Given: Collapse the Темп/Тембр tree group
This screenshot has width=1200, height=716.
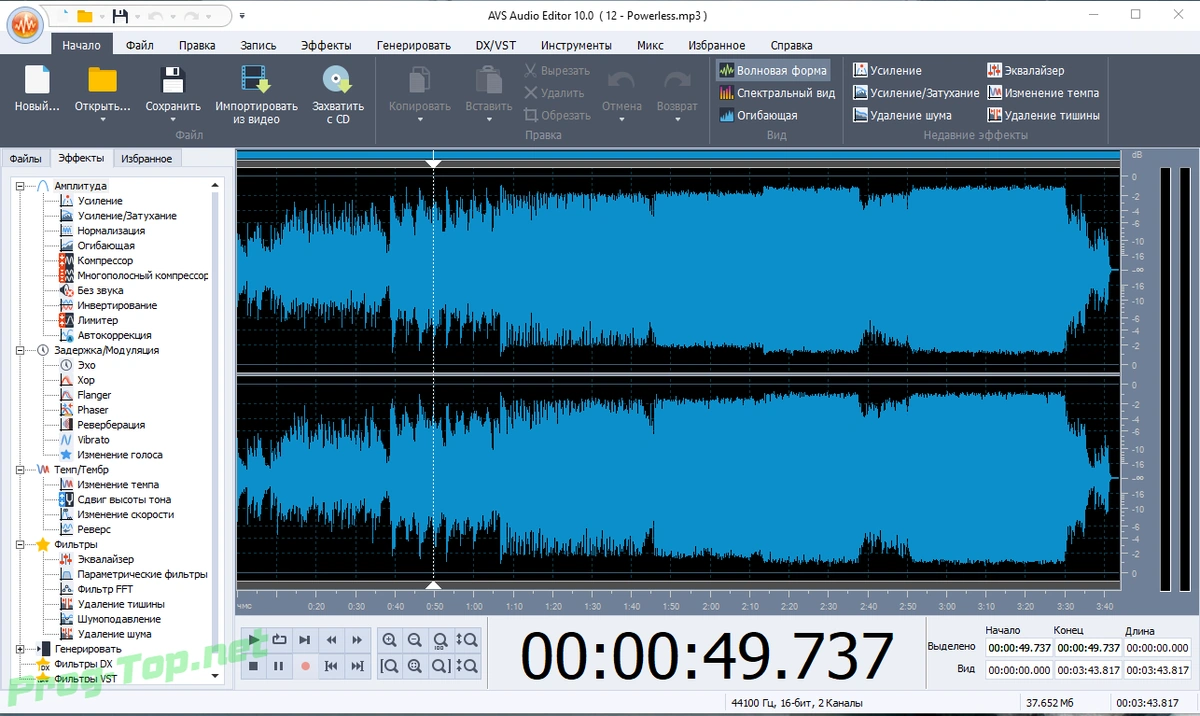Looking at the screenshot, I should pos(20,469).
